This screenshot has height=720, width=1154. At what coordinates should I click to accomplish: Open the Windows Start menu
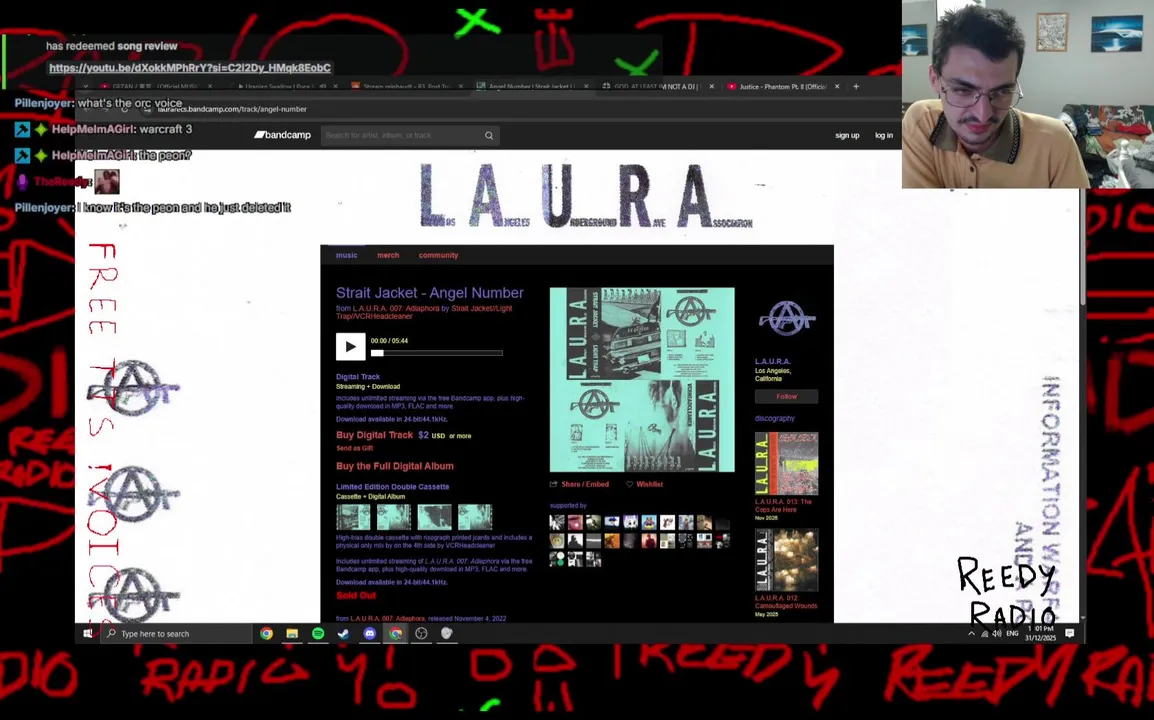click(x=88, y=634)
